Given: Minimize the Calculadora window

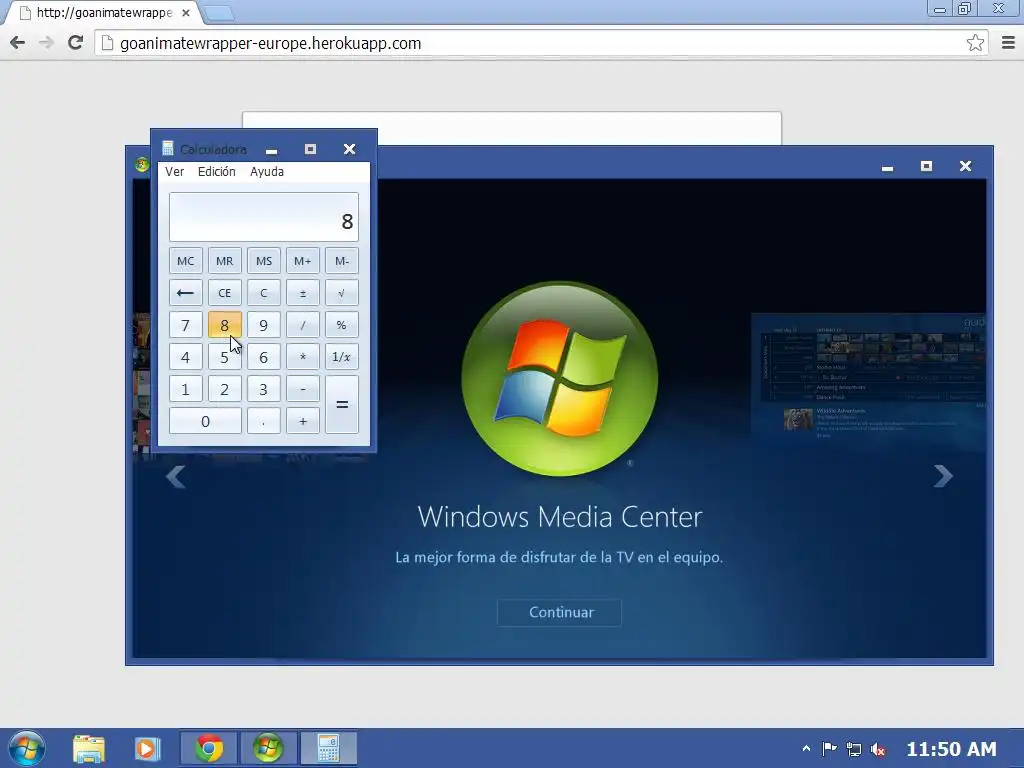Looking at the screenshot, I should tap(272, 150).
